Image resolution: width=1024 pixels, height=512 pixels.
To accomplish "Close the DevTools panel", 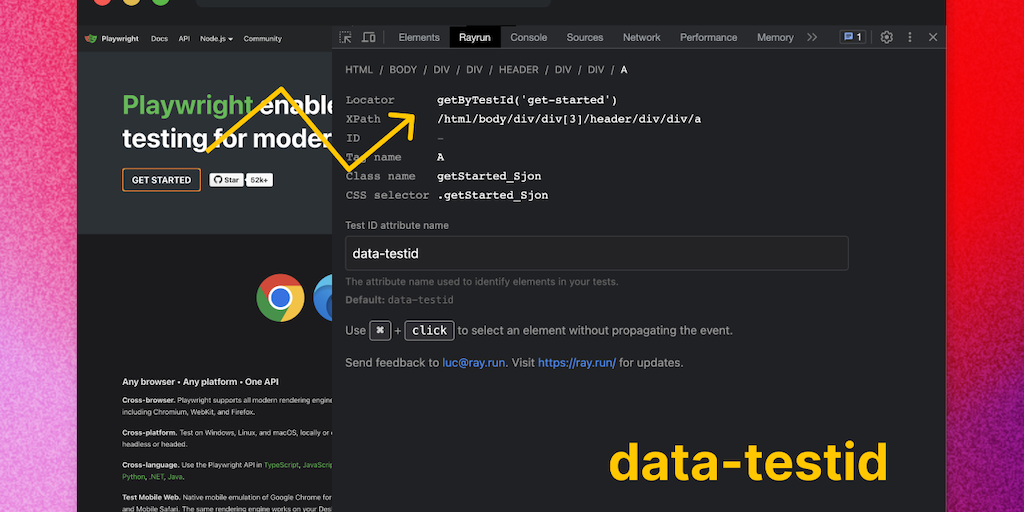I will point(933,37).
